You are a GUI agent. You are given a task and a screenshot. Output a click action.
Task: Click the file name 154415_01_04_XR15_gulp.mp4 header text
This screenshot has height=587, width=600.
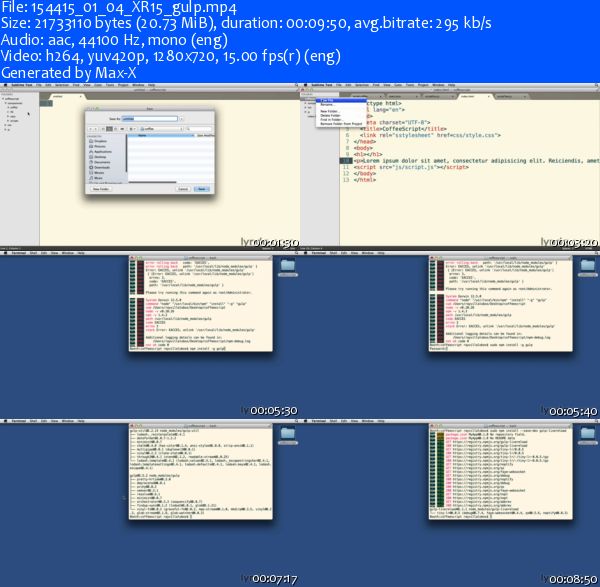(135, 7)
